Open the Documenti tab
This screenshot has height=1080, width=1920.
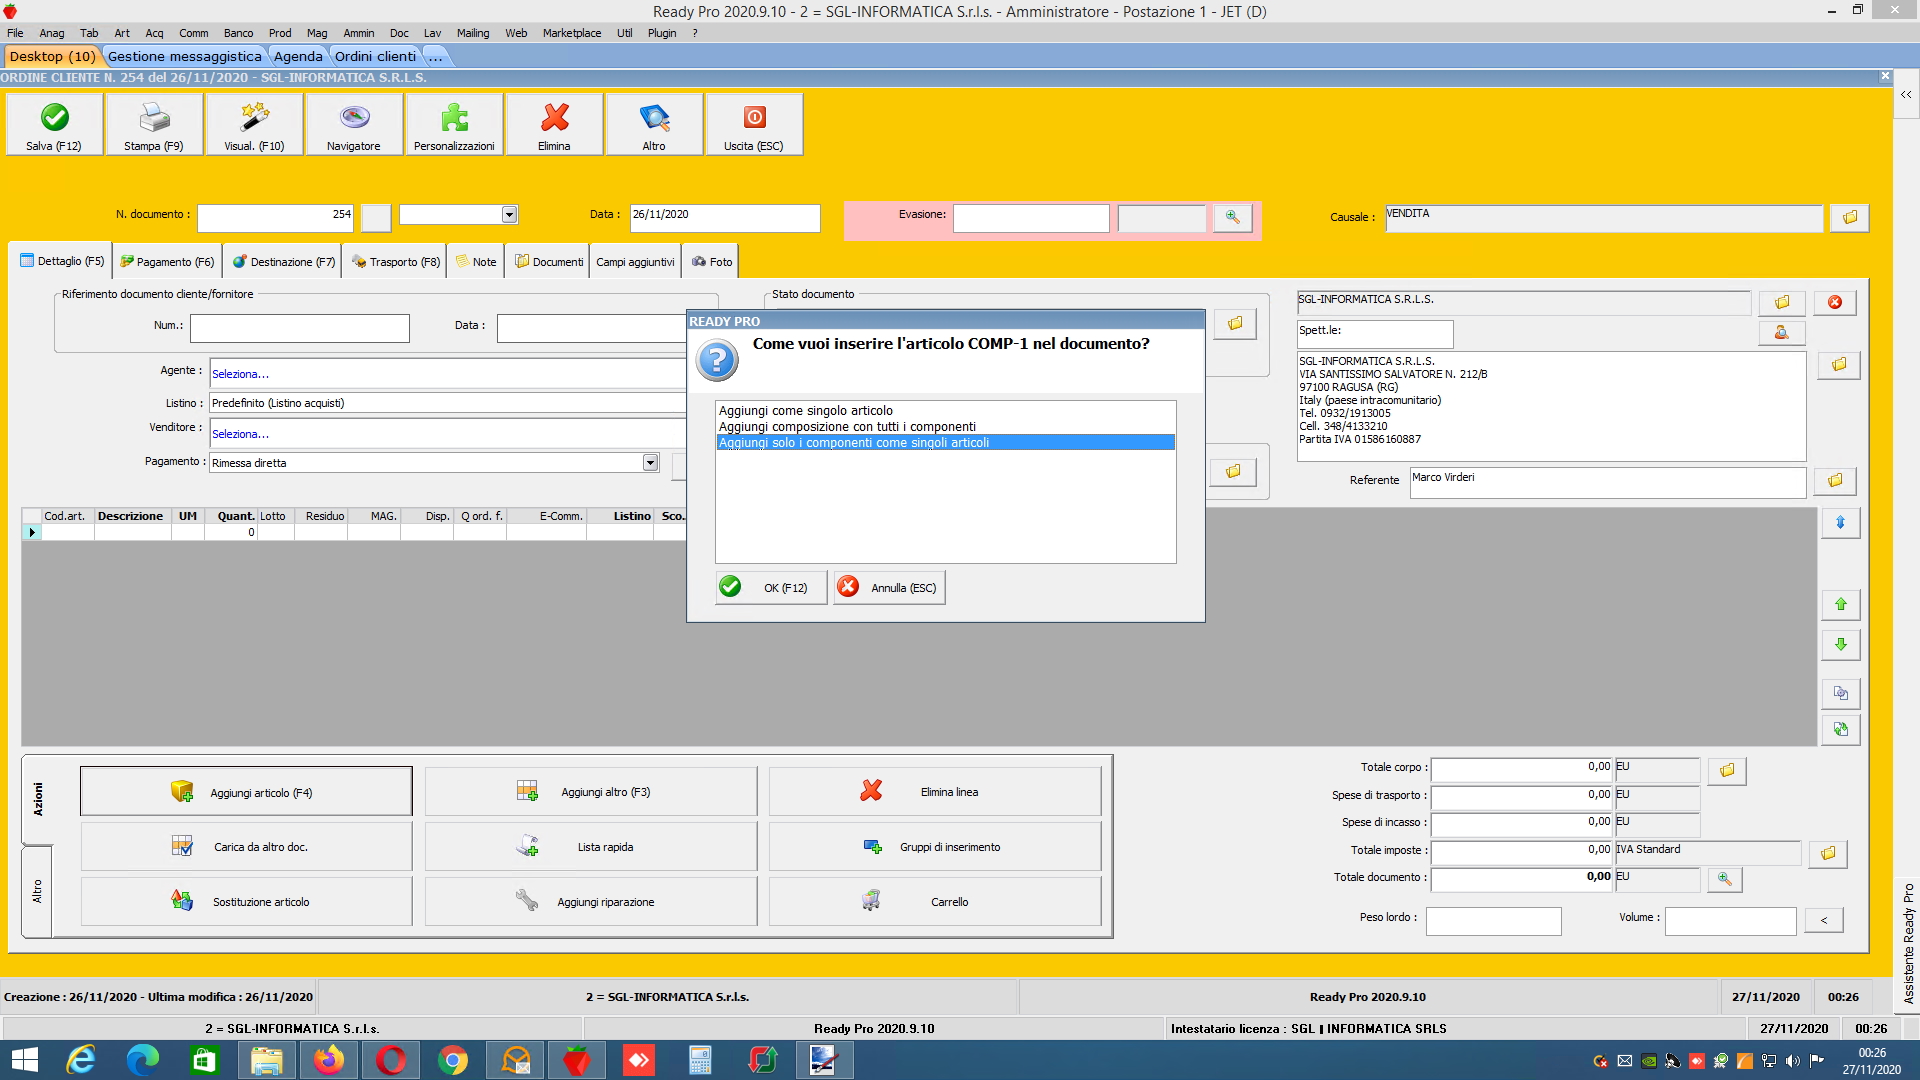(548, 261)
